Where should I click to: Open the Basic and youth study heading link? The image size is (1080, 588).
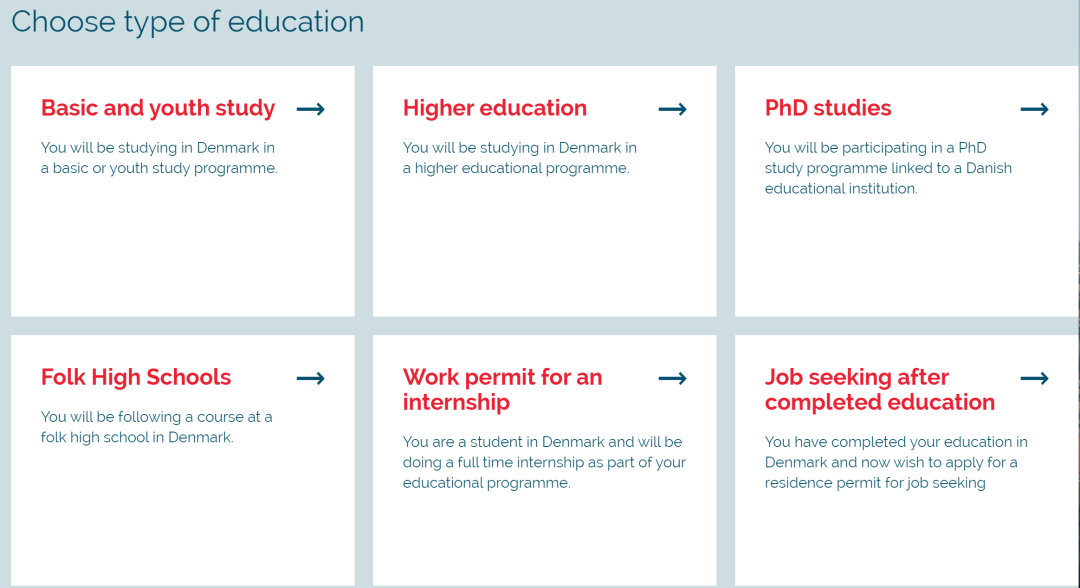click(158, 108)
